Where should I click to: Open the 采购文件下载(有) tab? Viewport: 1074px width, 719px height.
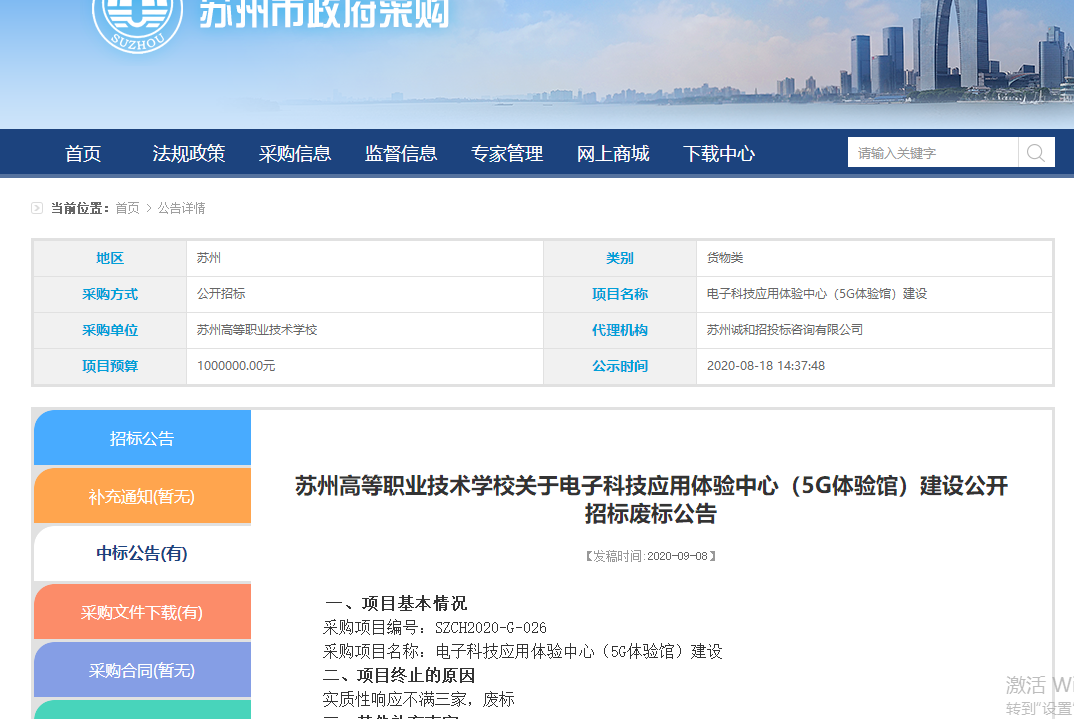click(142, 611)
